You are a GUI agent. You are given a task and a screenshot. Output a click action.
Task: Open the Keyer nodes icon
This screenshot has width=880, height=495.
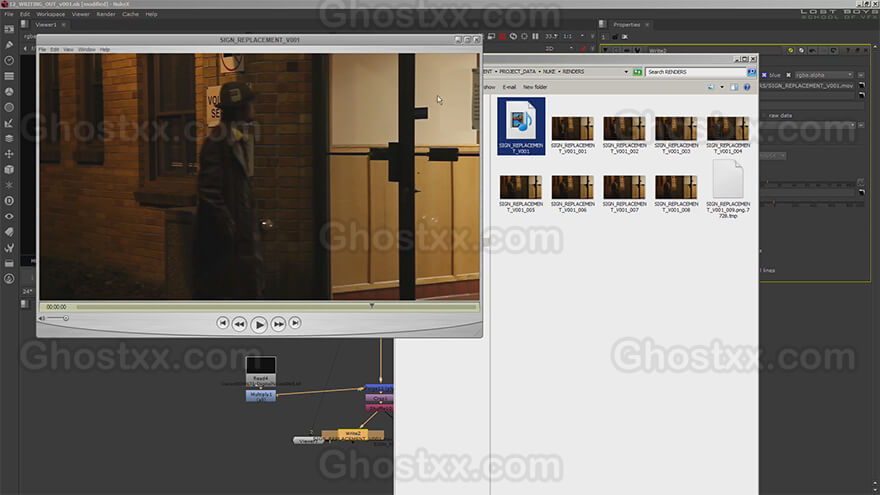pos(9,123)
